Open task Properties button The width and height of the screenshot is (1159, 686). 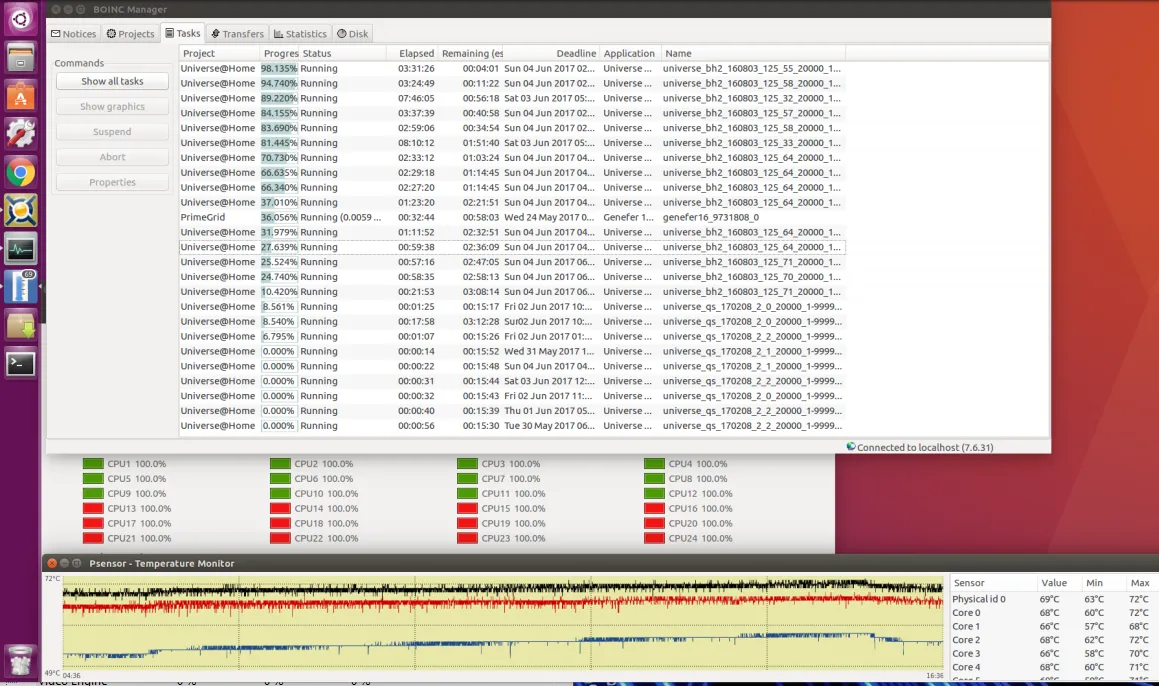pos(112,182)
